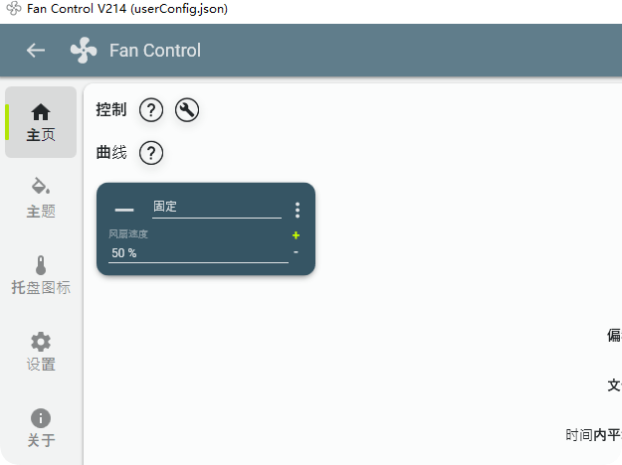Click the 50 % fan speed field
622x465 pixels.
[198, 253]
